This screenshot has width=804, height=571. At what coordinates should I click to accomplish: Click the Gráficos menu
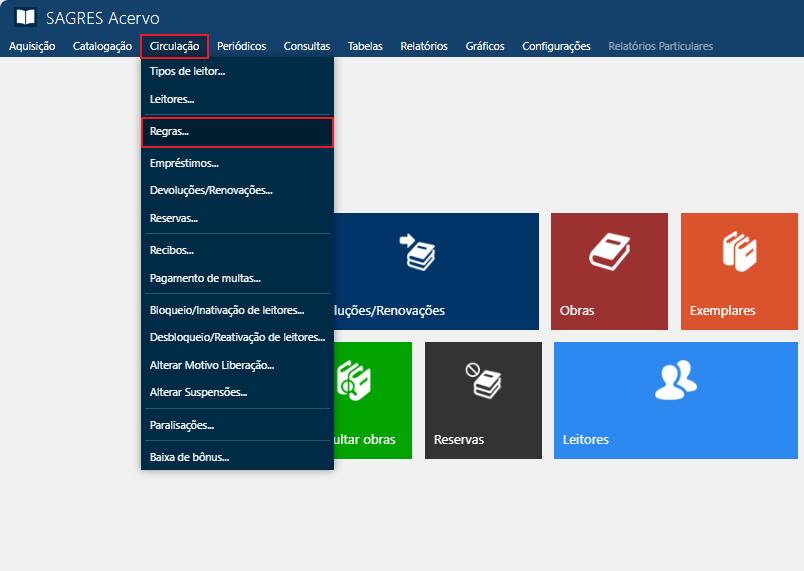point(485,46)
